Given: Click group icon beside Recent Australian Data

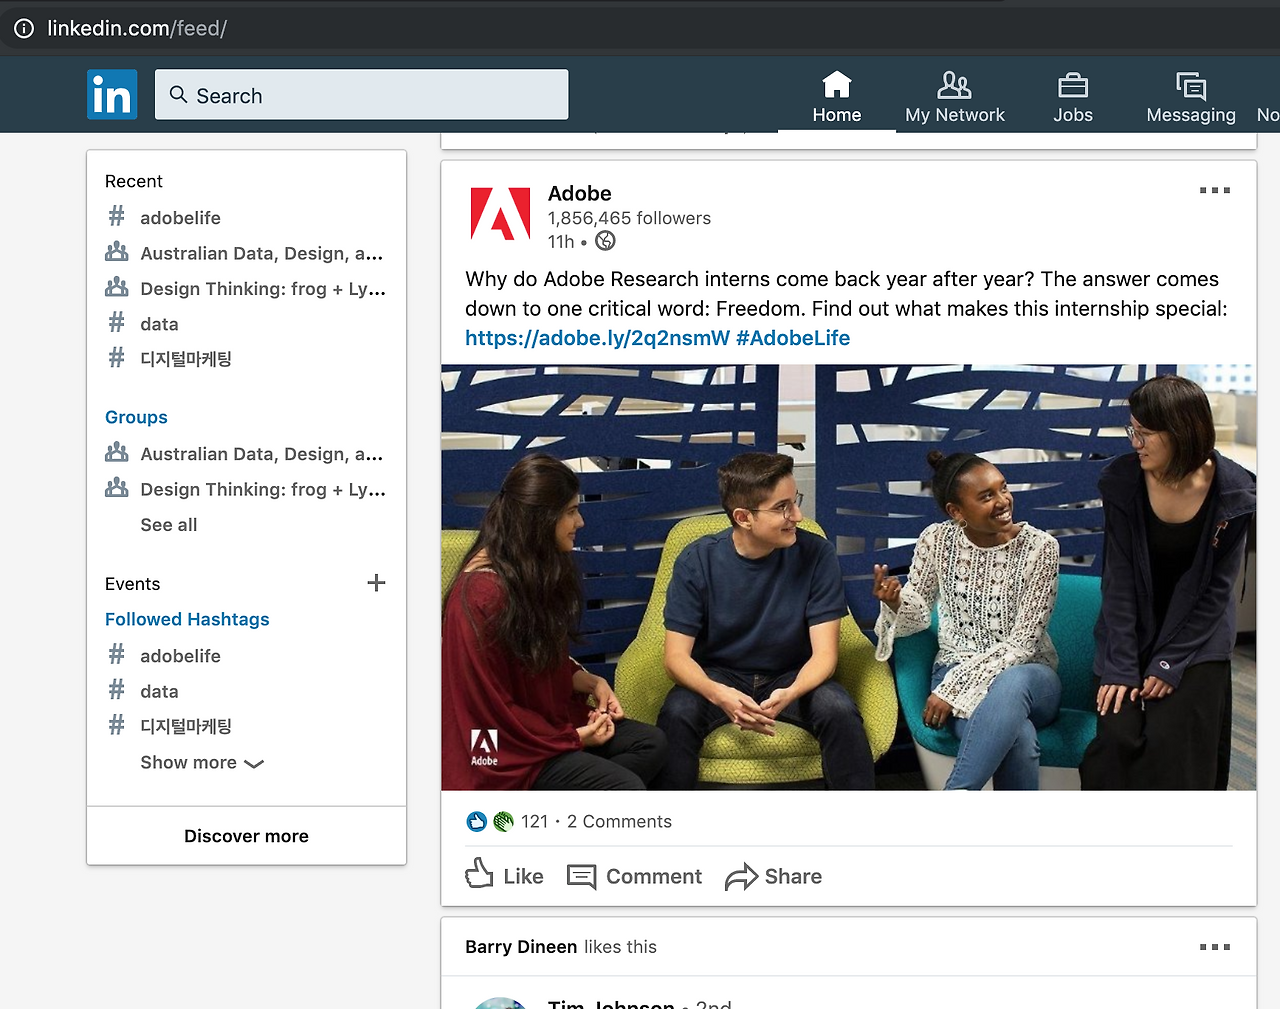Looking at the screenshot, I should pyautogui.click(x=117, y=252).
